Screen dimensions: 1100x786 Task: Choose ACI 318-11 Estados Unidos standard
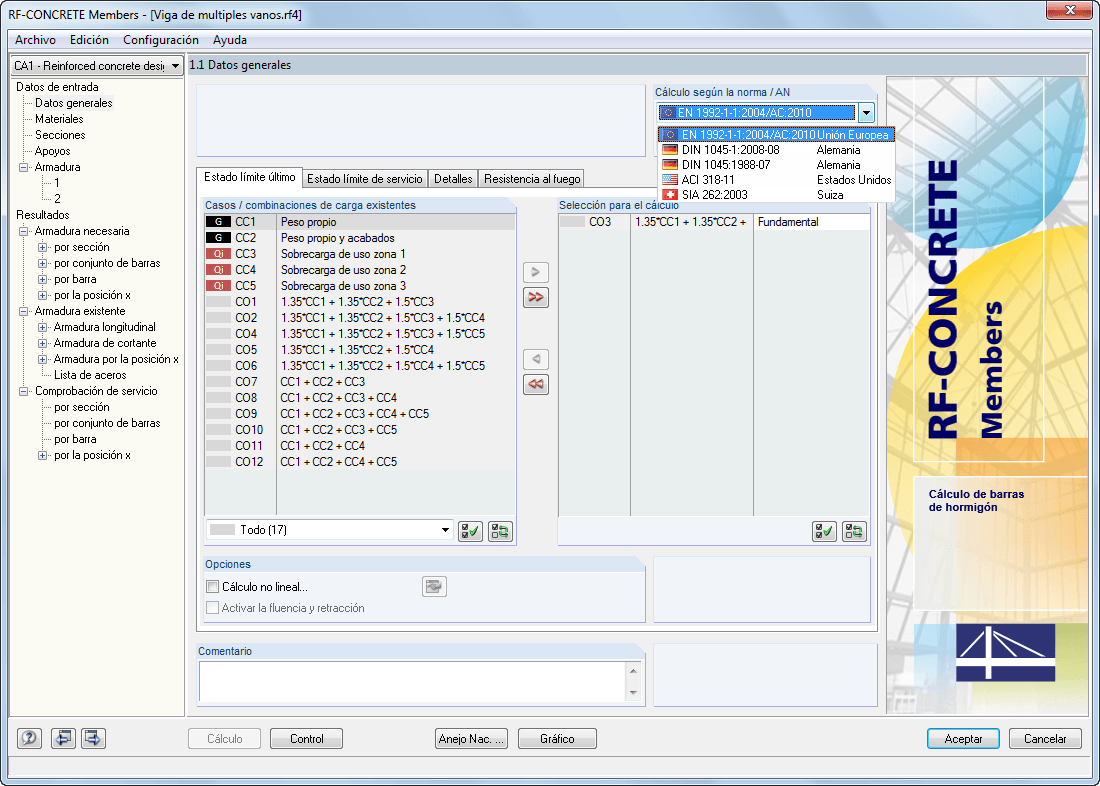tap(776, 180)
